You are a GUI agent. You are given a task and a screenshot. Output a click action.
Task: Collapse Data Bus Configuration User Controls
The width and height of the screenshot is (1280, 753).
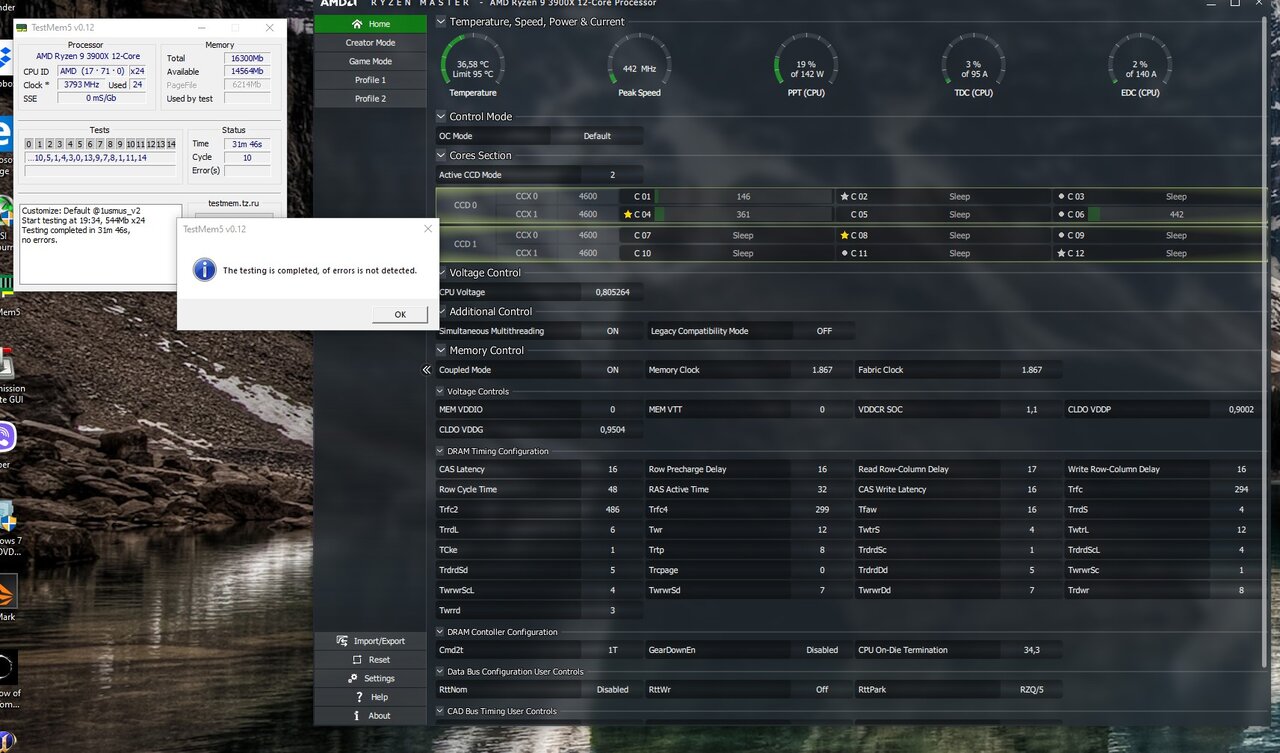point(440,672)
